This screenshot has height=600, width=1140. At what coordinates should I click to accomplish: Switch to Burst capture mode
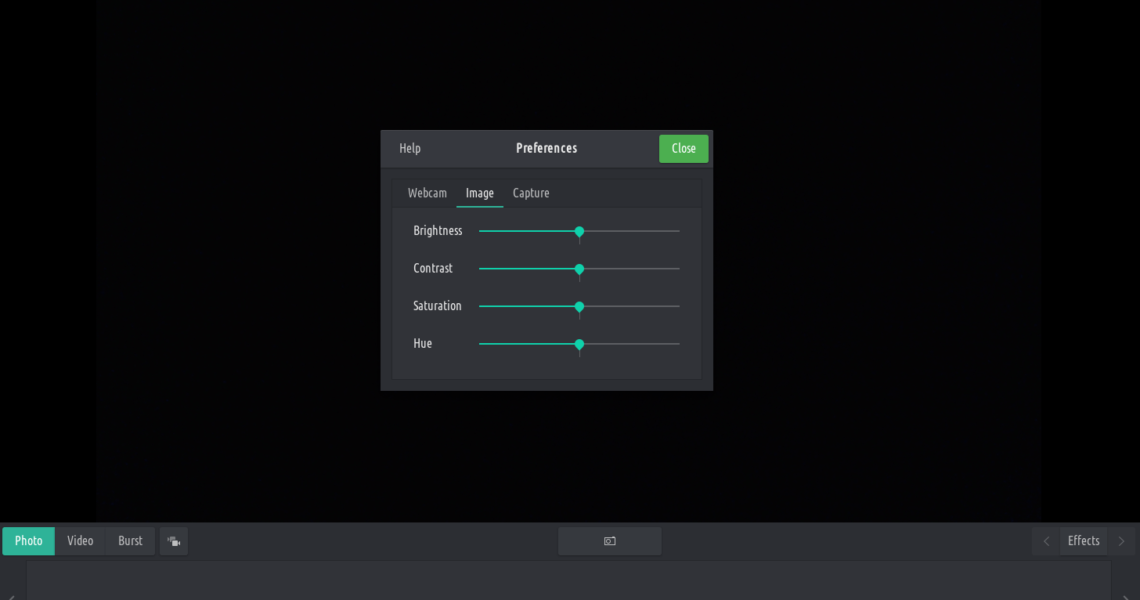click(130, 541)
